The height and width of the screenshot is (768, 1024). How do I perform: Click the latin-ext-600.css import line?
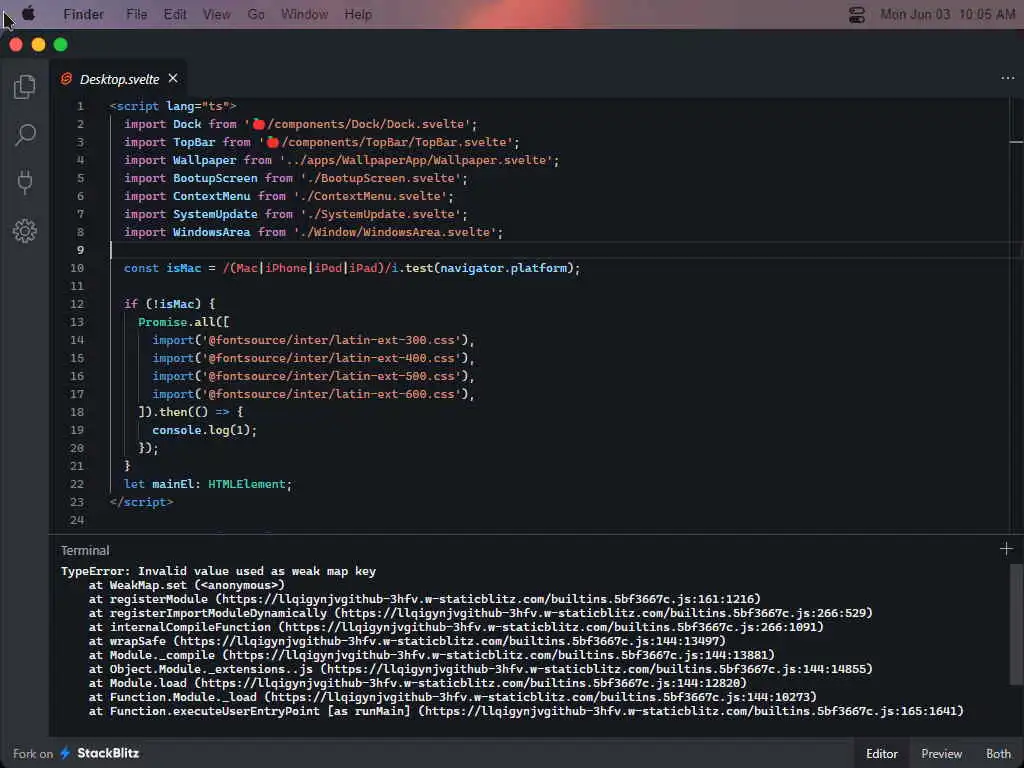[313, 394]
